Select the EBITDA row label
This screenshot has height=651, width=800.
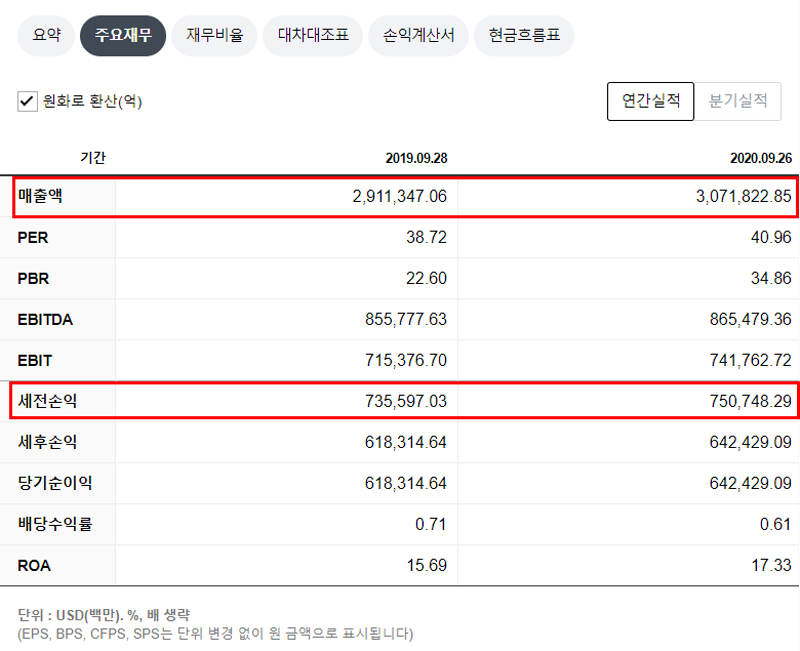[45, 319]
